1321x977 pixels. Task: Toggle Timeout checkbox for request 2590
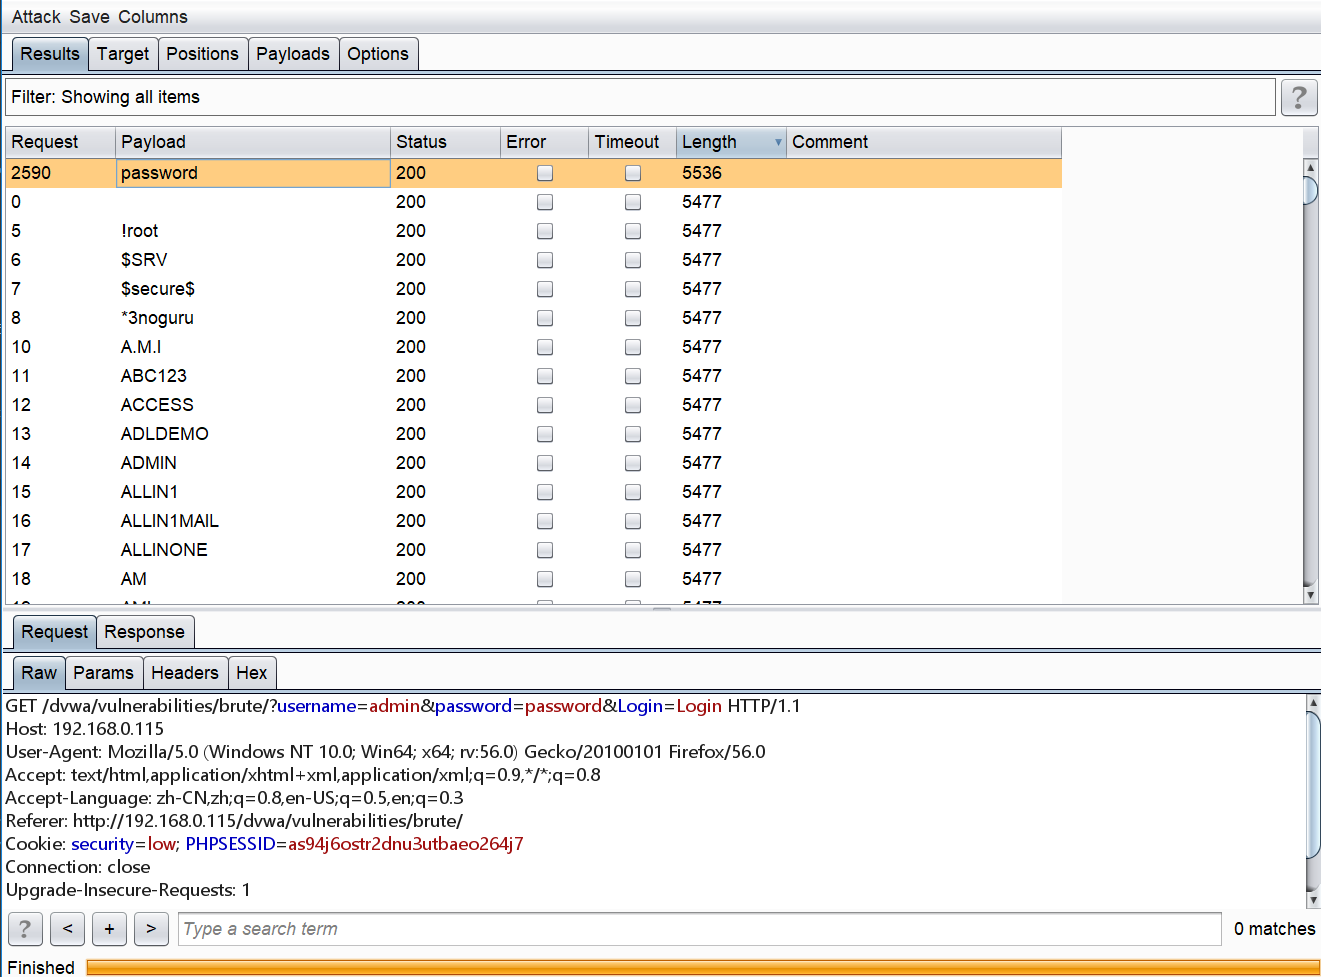click(x=633, y=173)
